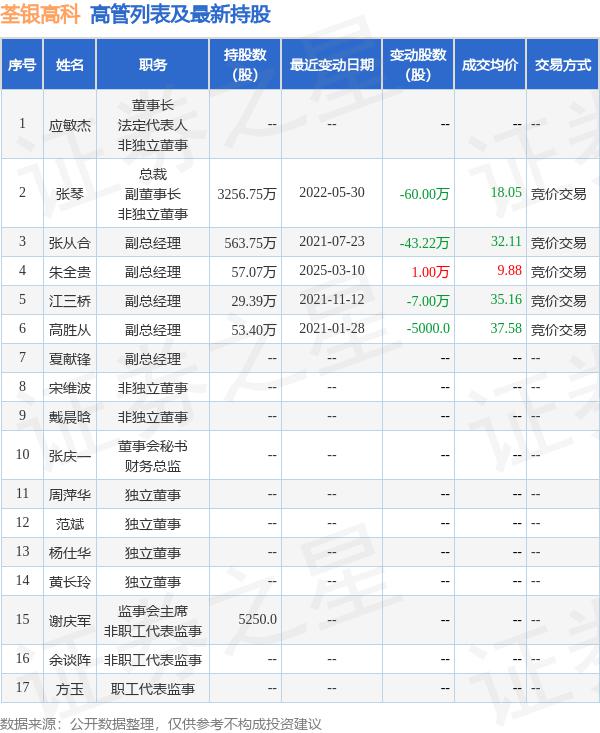Click on 张琴 in the name column
Screen dimensions: 600x733
[70, 194]
